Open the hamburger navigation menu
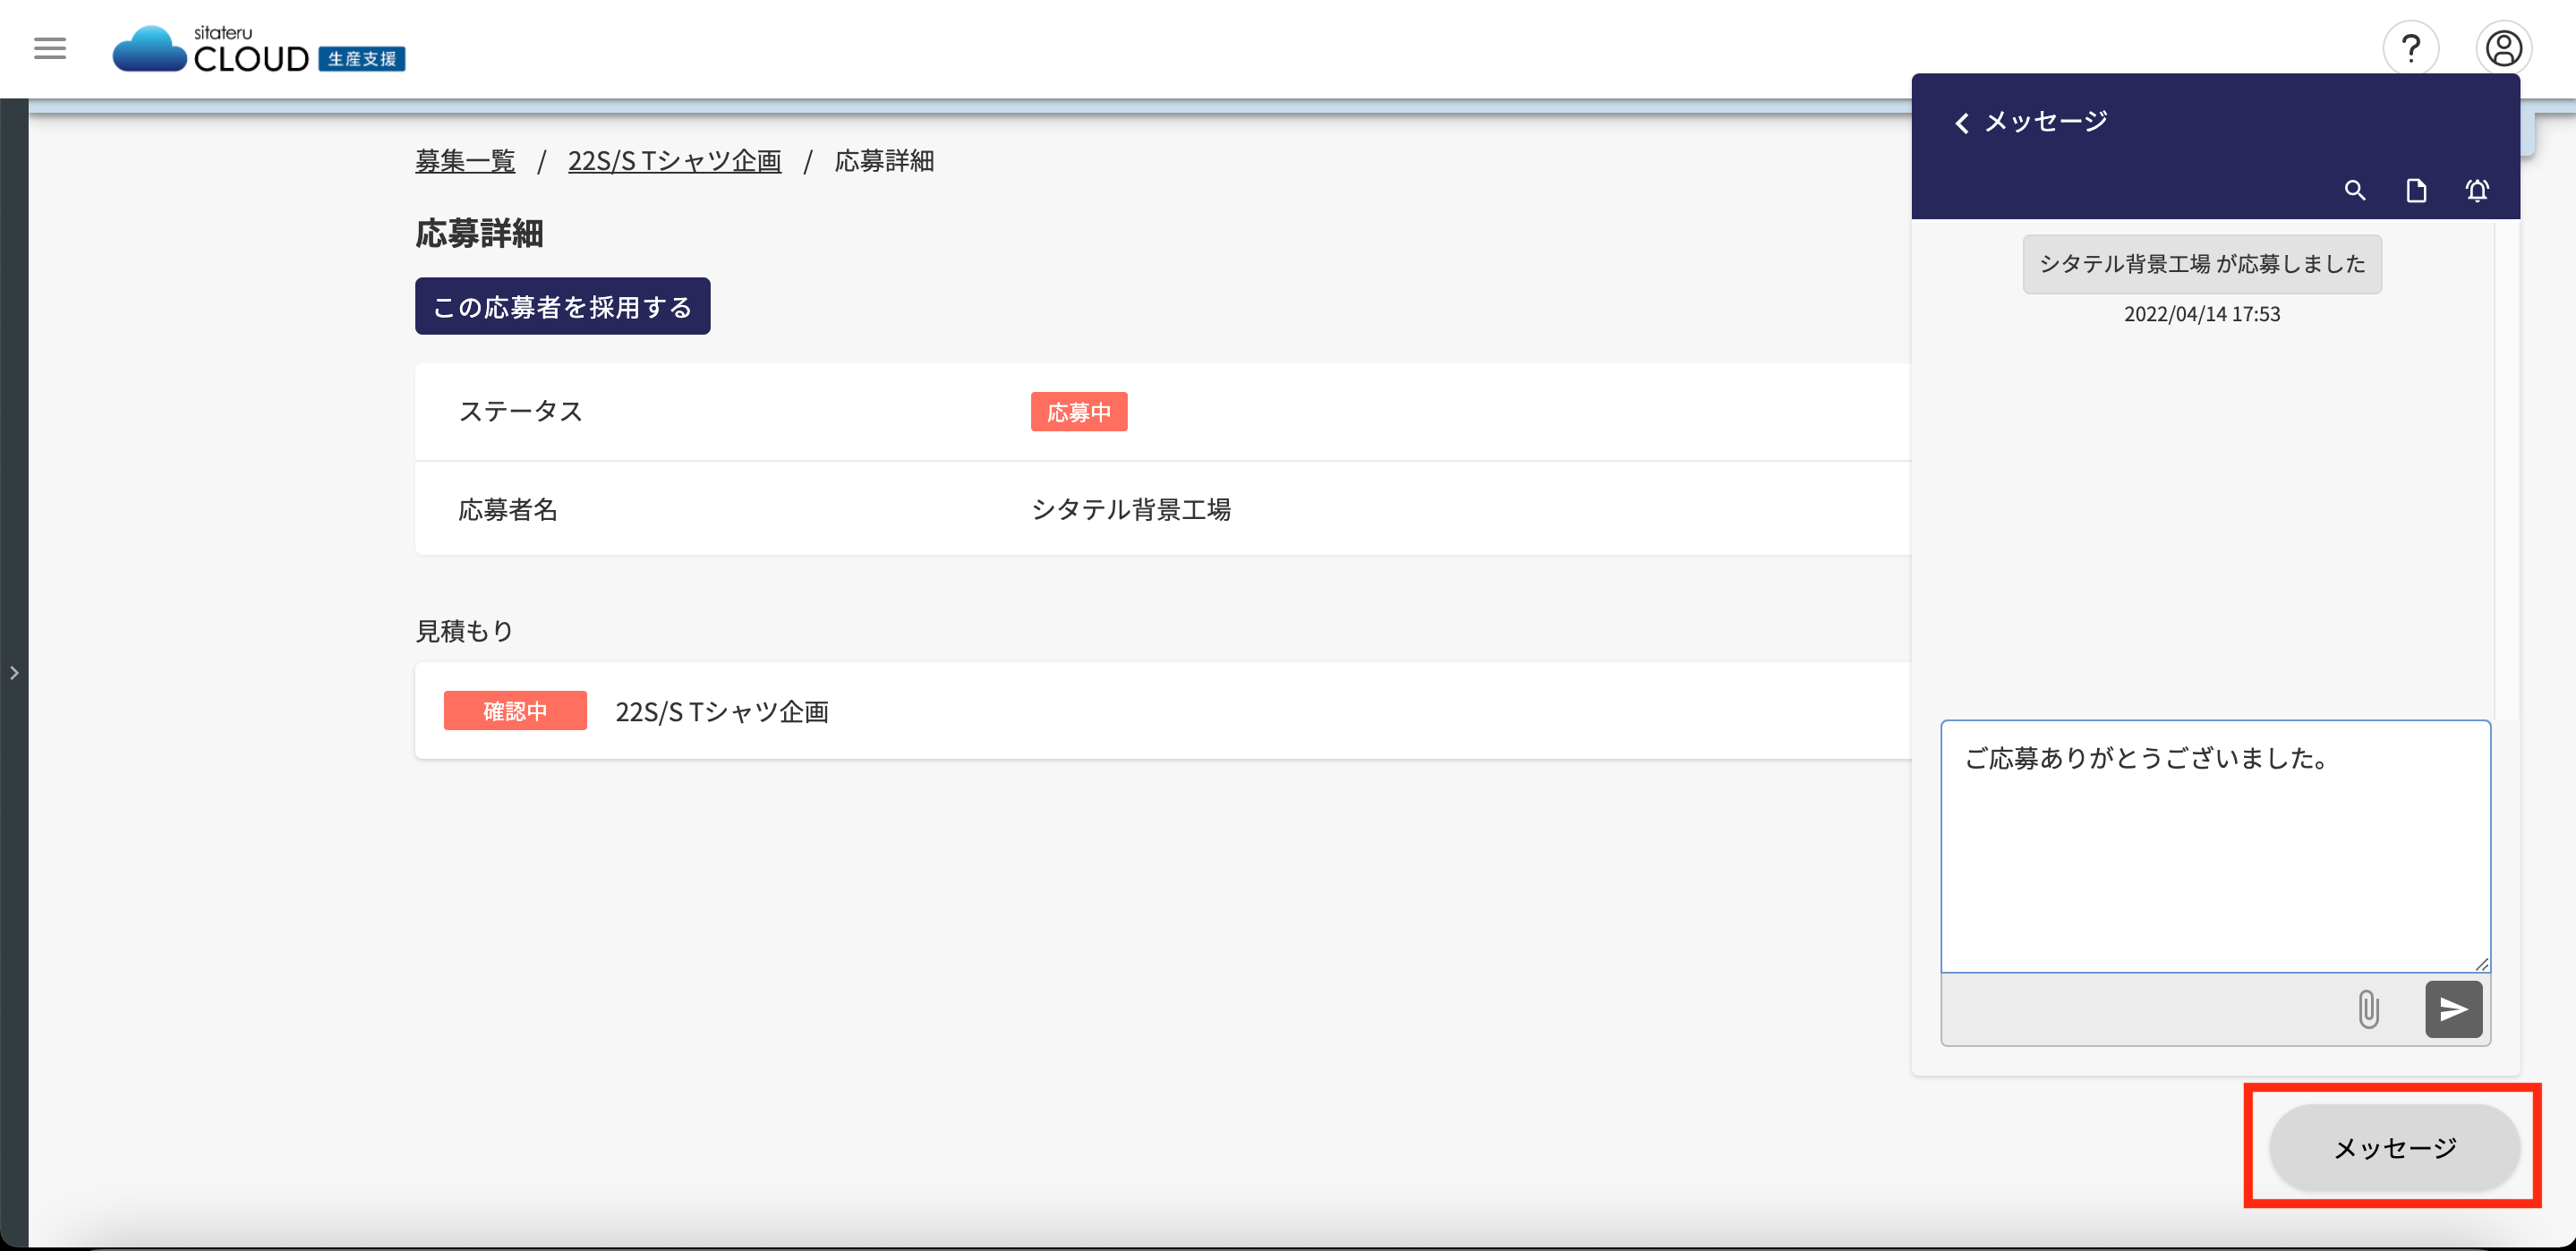 point(50,48)
